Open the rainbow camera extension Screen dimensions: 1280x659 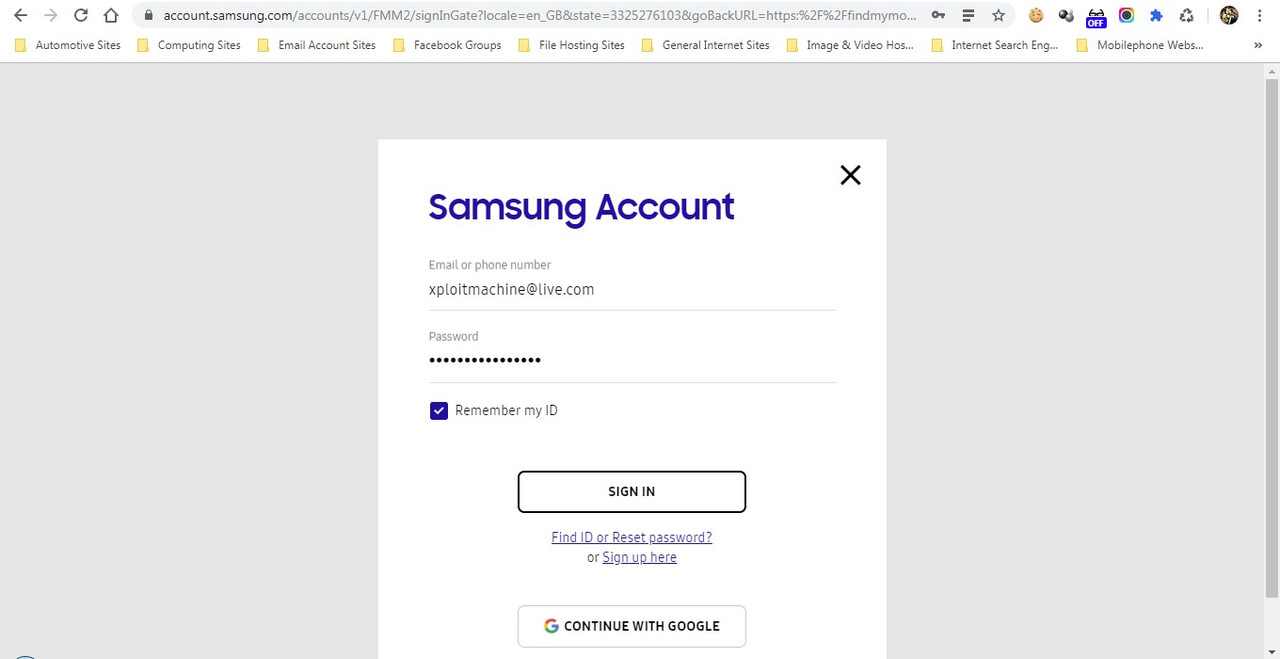point(1126,16)
